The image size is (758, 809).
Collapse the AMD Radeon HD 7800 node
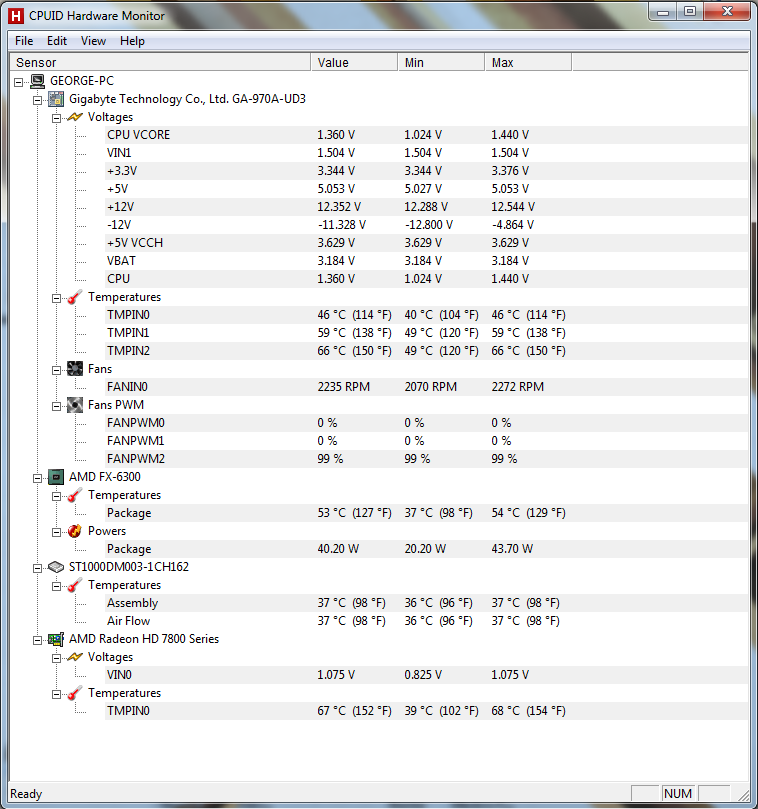(x=38, y=640)
